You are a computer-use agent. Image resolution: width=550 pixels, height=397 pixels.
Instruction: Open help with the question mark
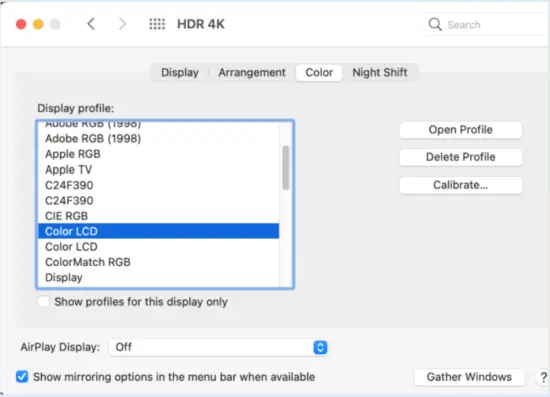tap(543, 378)
